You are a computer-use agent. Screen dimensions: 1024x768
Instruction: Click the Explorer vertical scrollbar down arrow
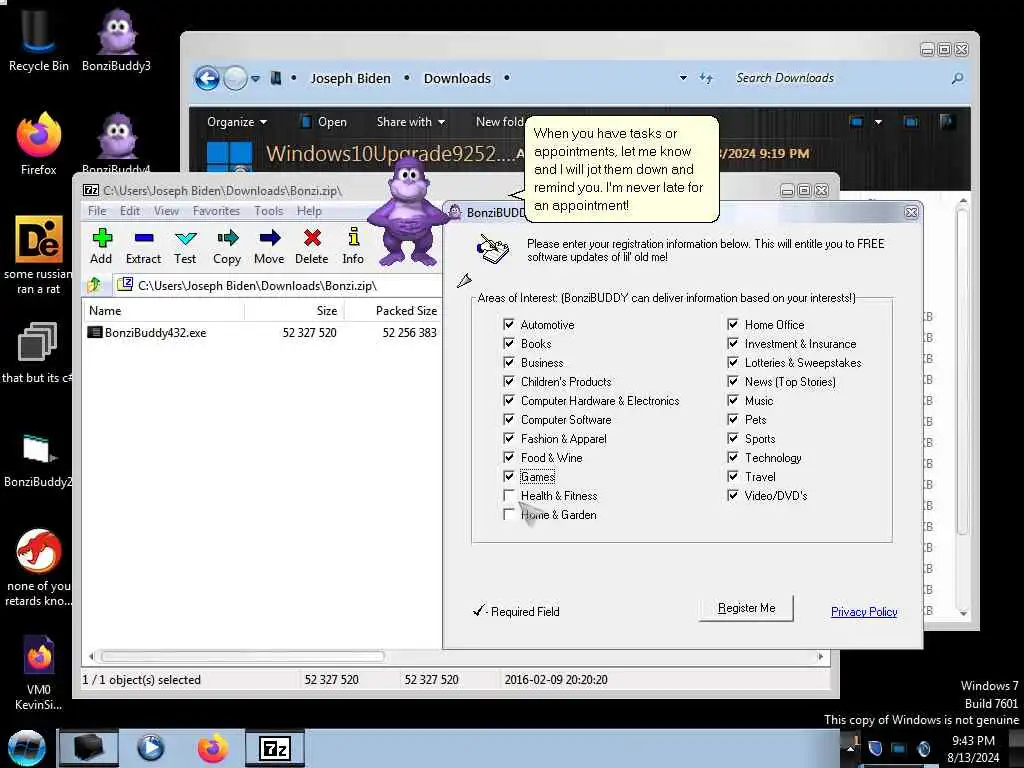[x=963, y=613]
